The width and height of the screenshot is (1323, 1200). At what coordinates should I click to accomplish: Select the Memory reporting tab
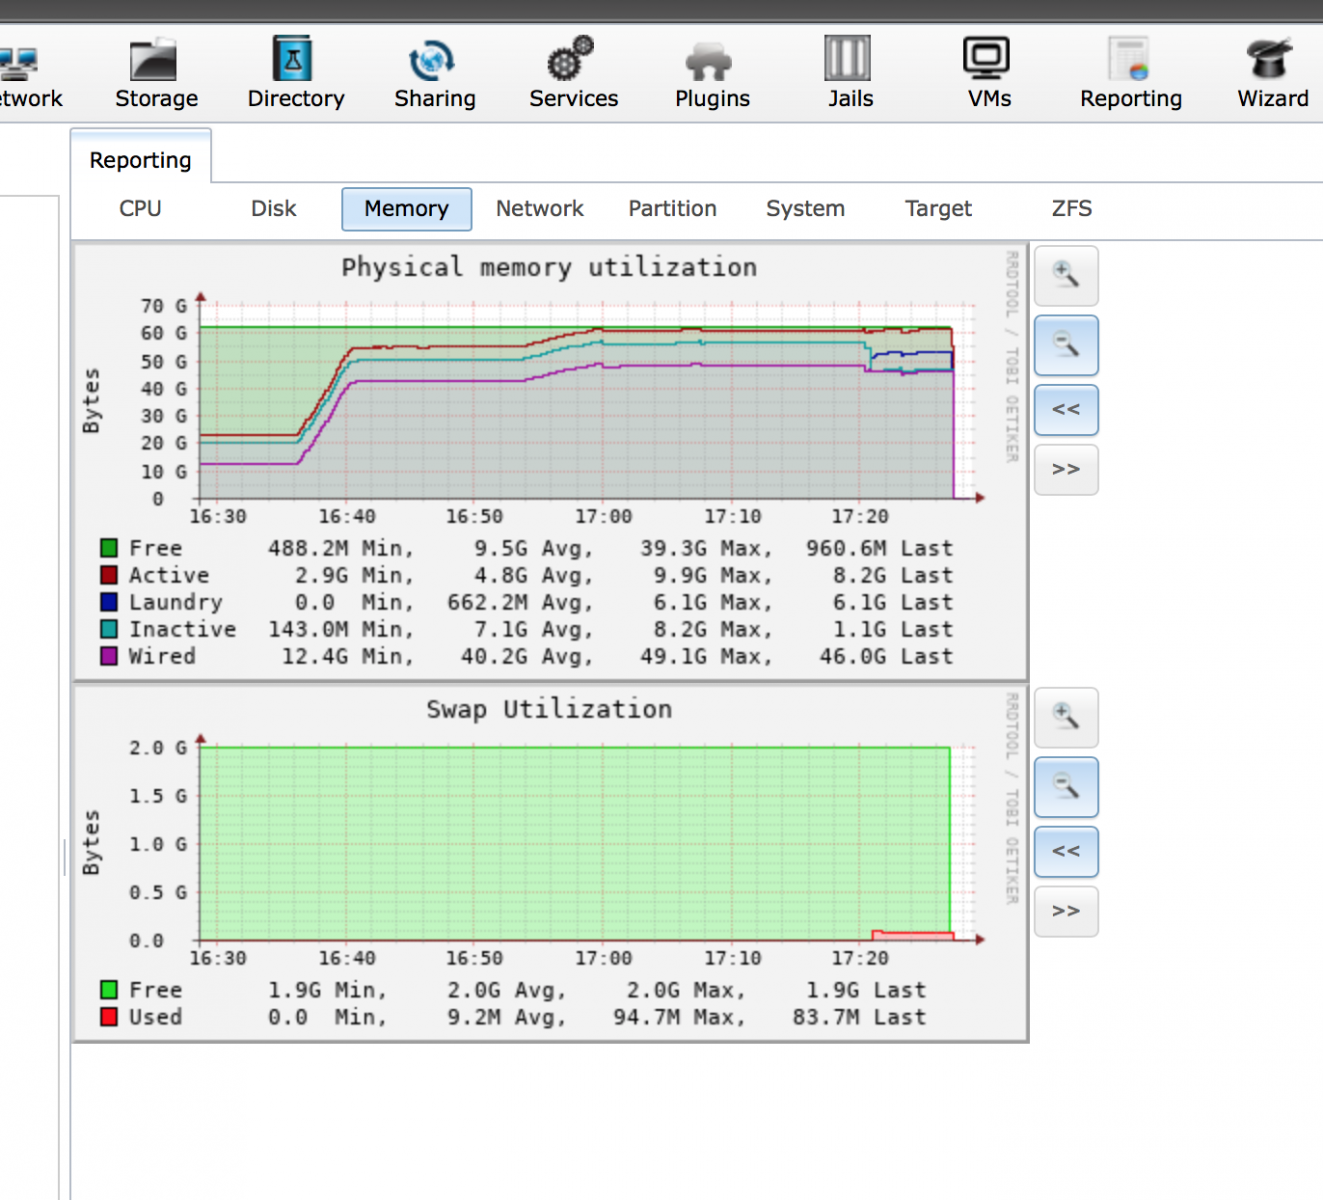(x=406, y=209)
